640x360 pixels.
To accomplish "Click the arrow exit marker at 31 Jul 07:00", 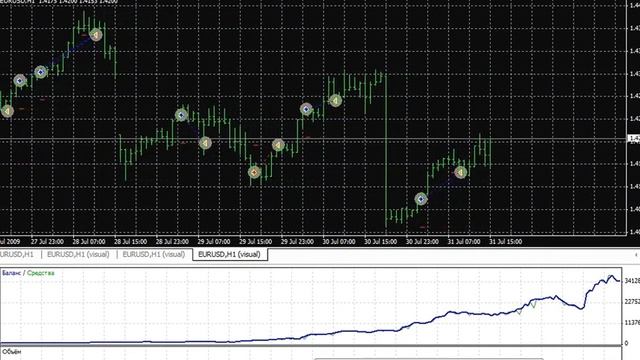I will pyautogui.click(x=461, y=172).
